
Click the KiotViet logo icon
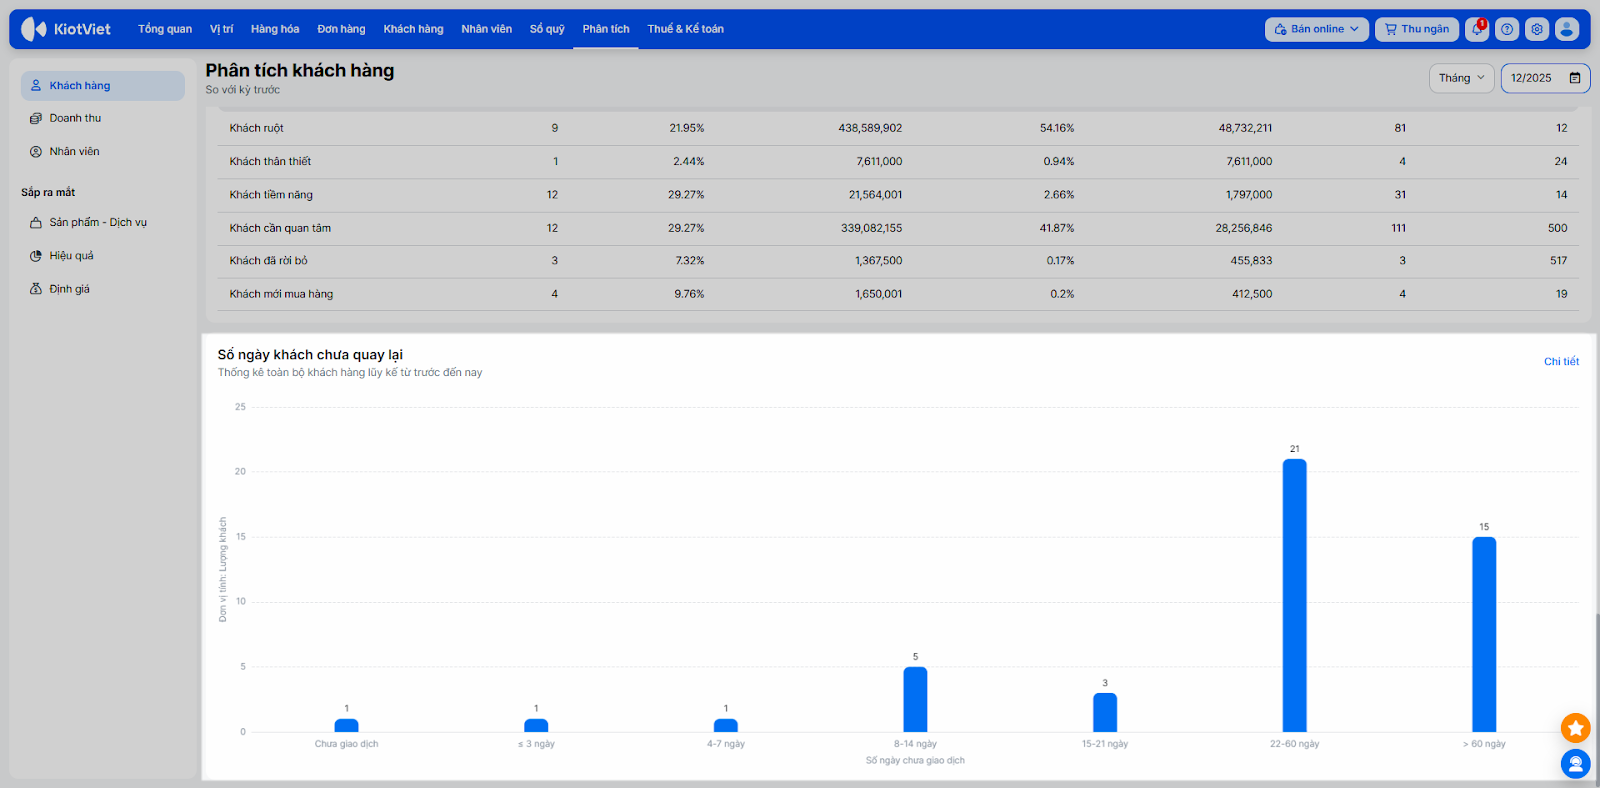click(34, 29)
